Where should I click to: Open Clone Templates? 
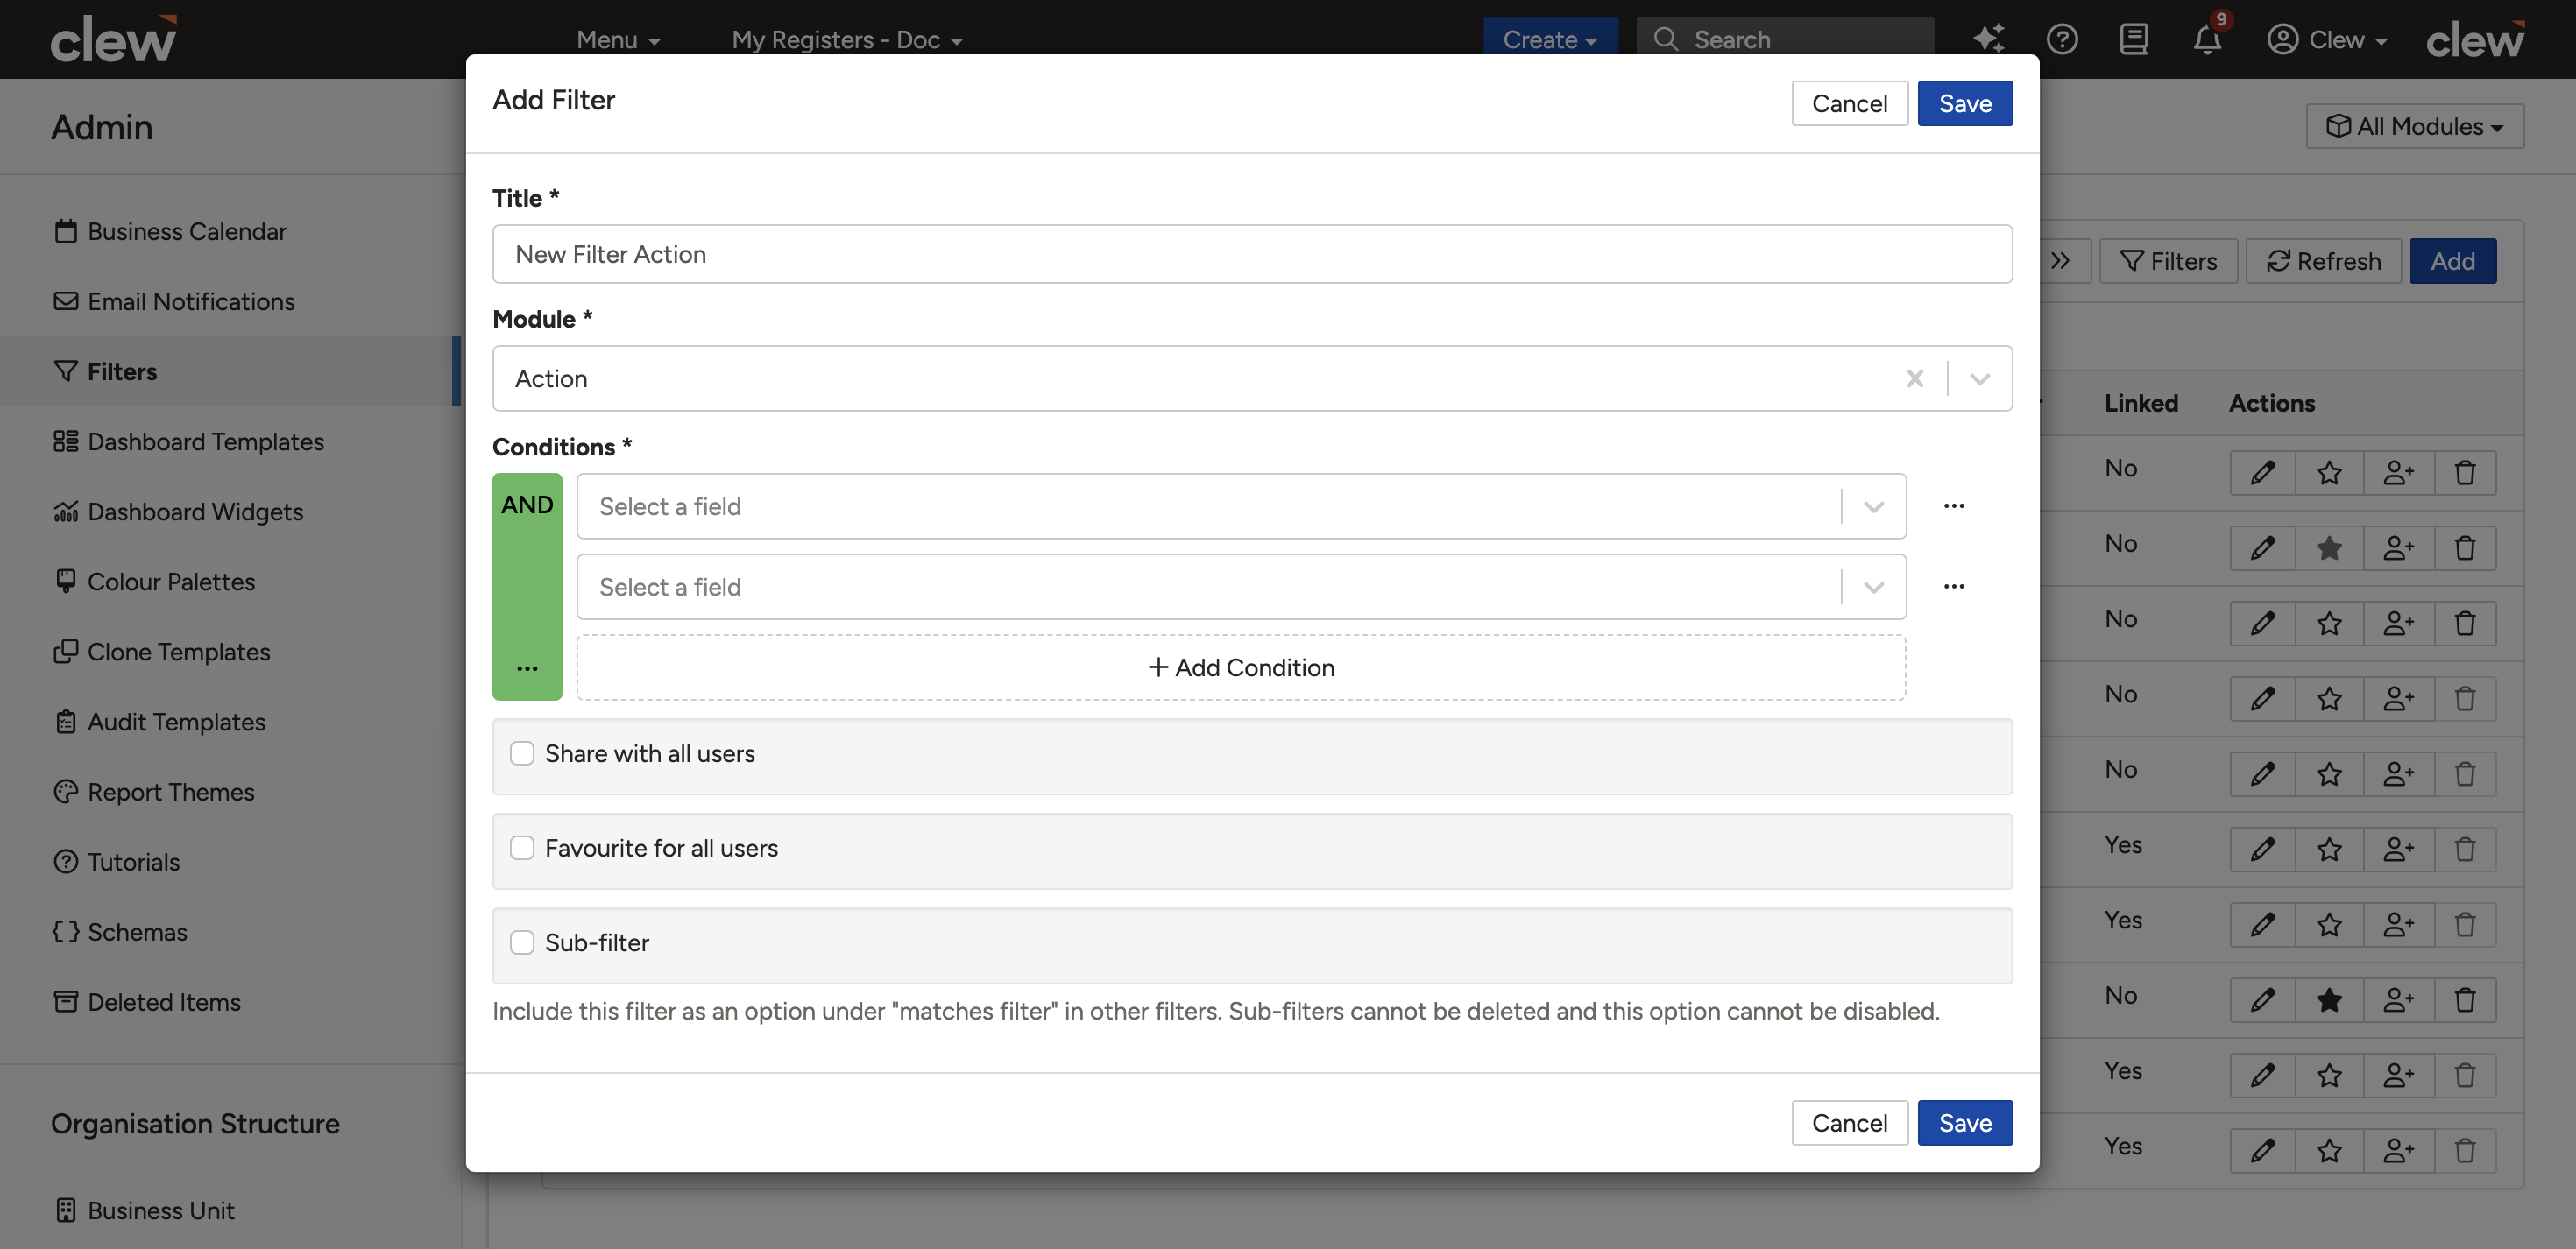tap(161, 651)
